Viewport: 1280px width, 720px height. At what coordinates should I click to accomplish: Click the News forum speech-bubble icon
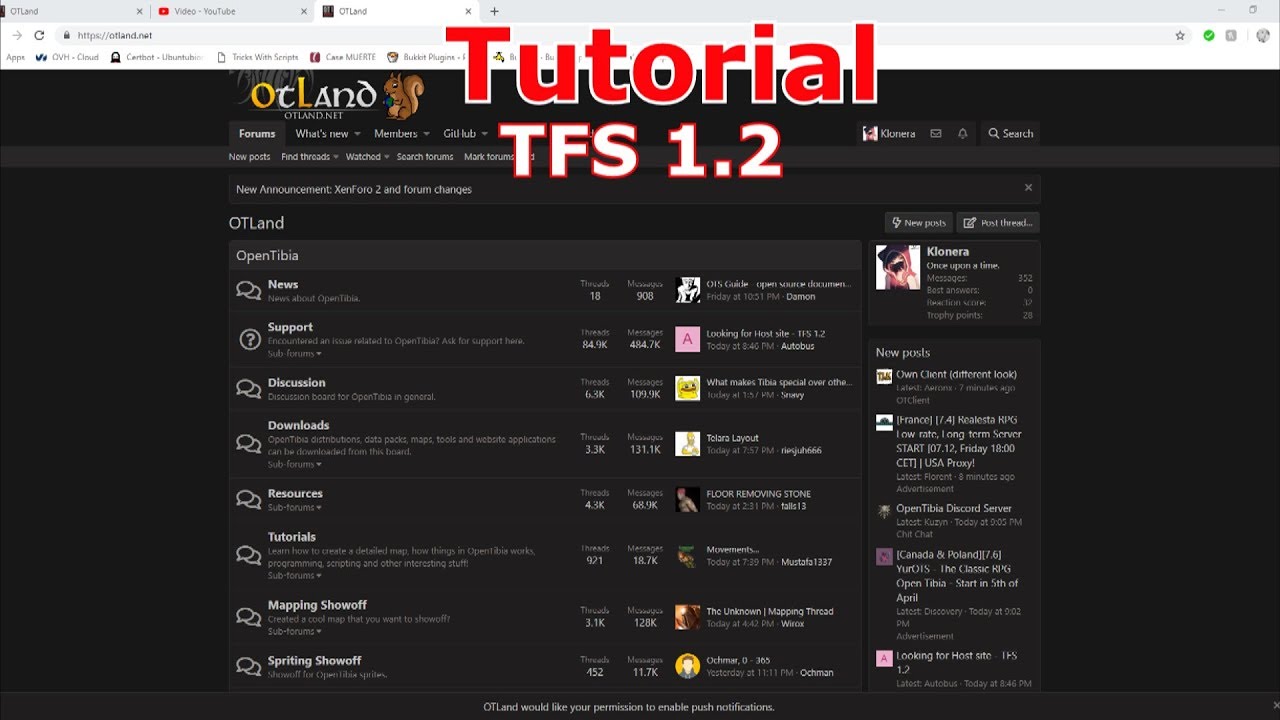click(249, 291)
